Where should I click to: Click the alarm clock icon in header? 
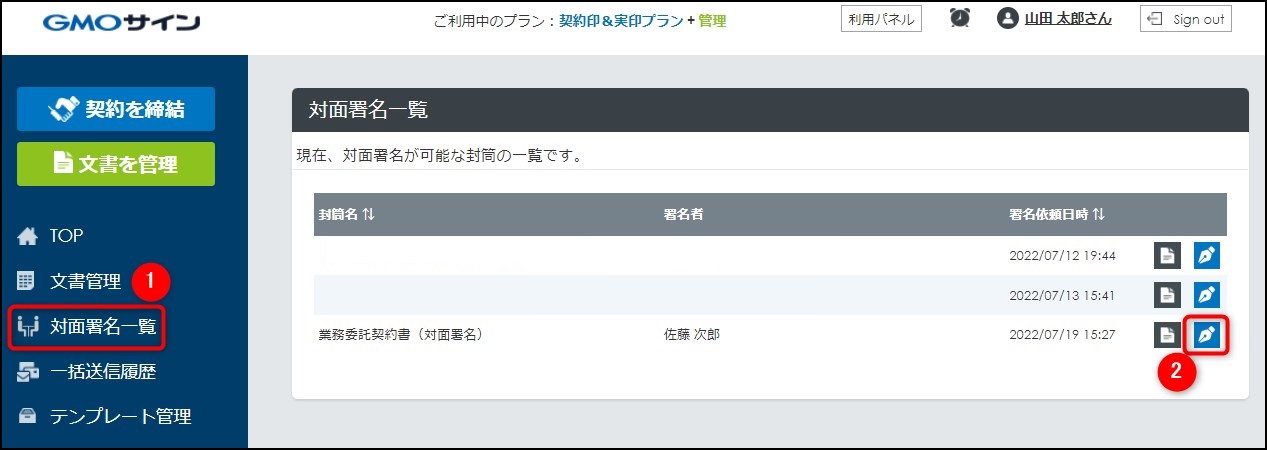960,19
